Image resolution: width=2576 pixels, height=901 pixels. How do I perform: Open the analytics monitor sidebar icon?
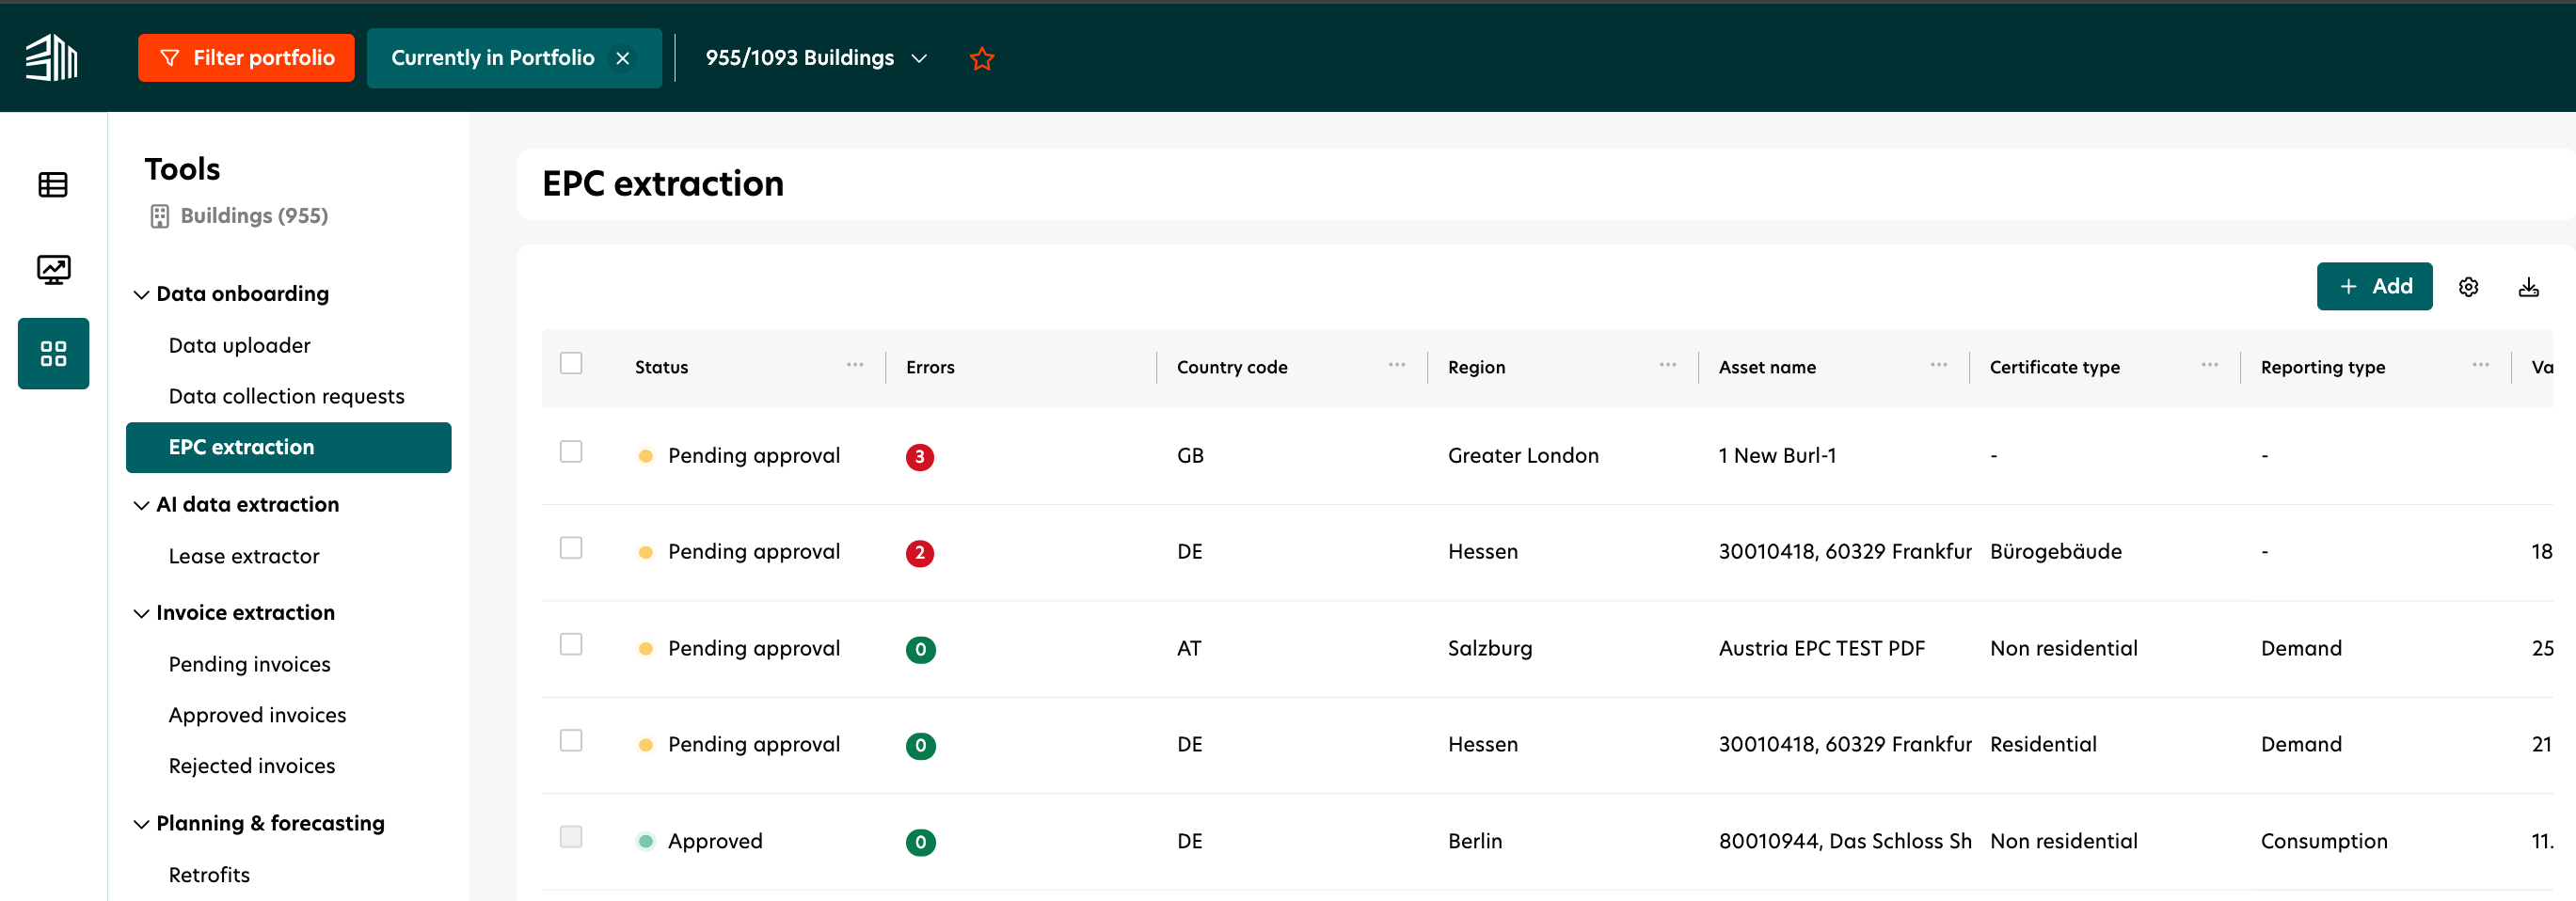tap(53, 270)
